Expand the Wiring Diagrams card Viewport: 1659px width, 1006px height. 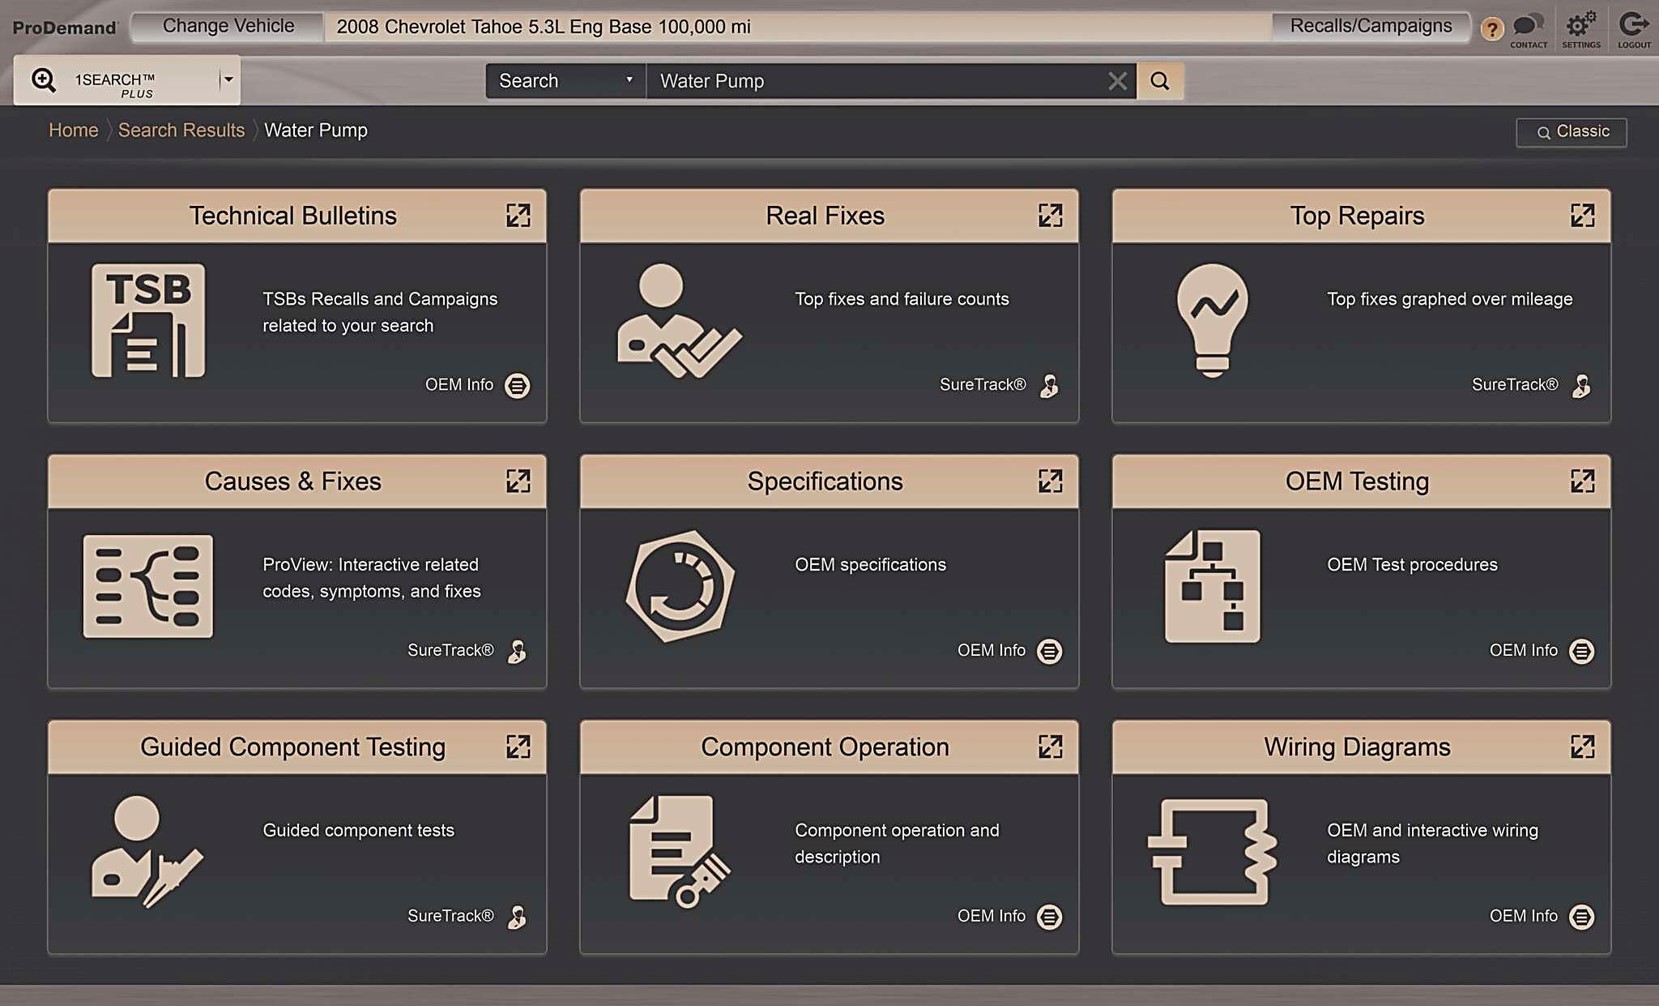click(x=1582, y=747)
